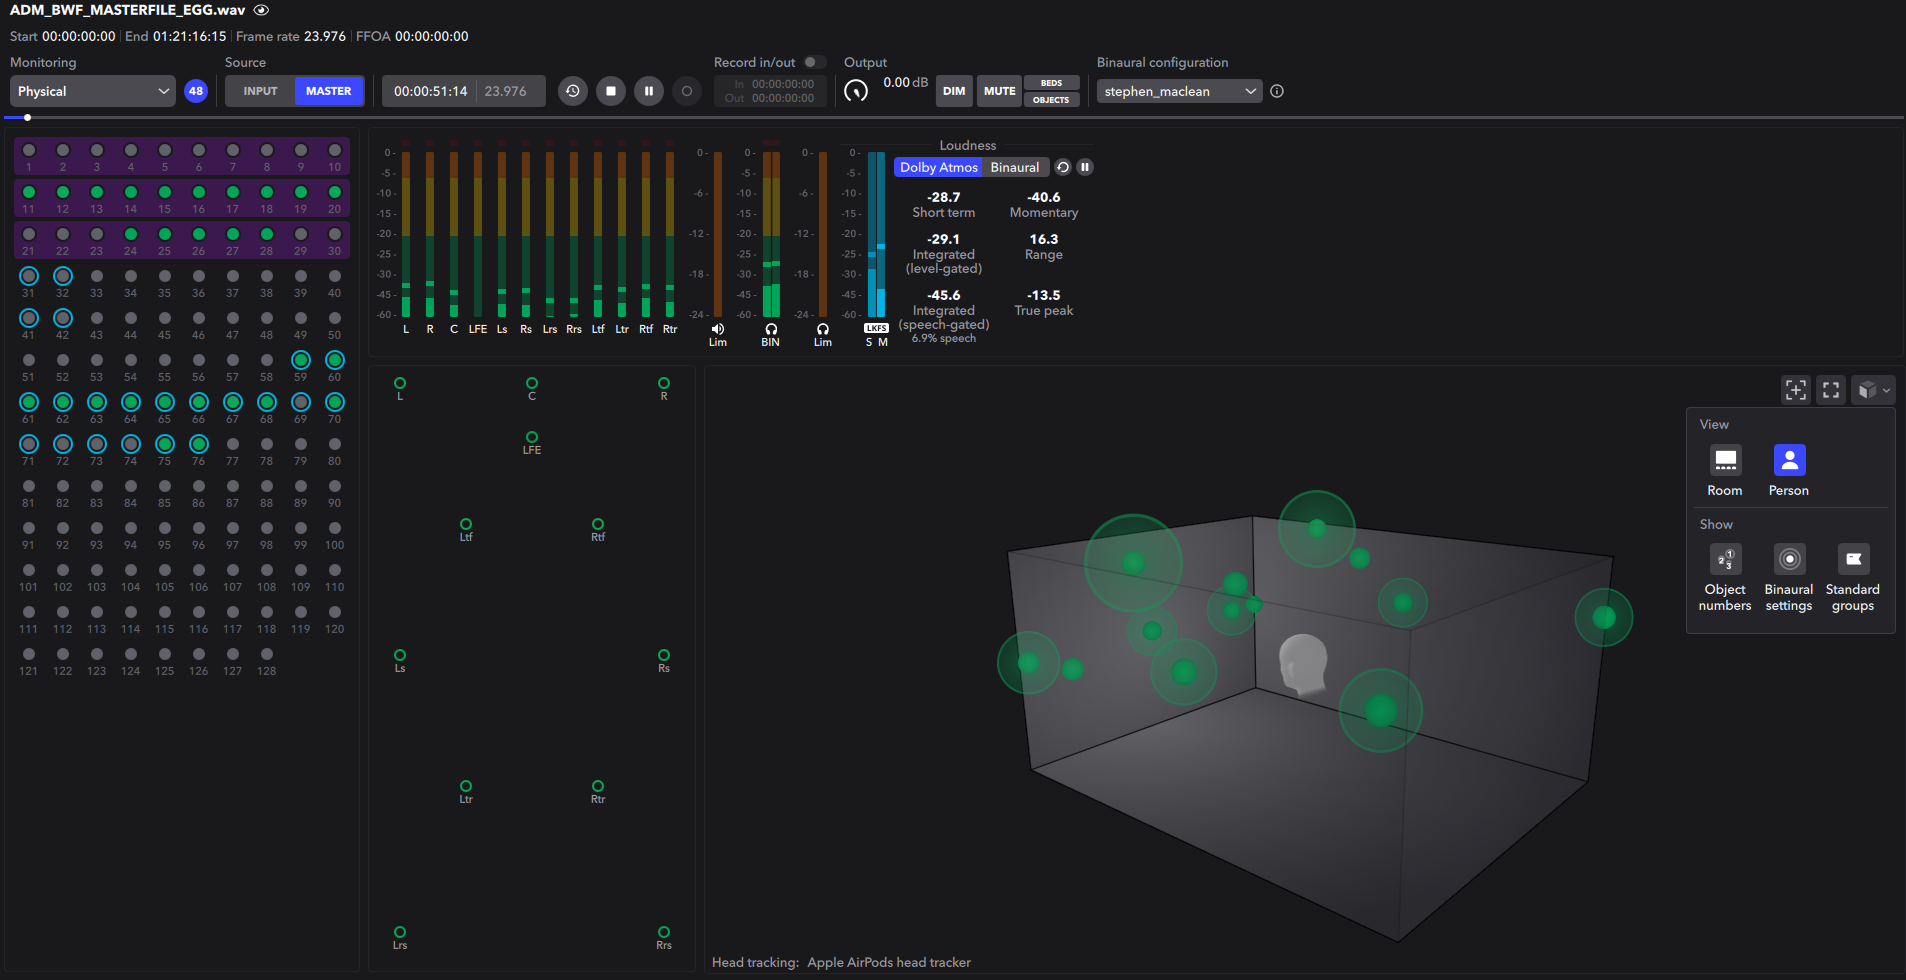1906x980 pixels.
Task: Open the Physical monitoring dropdown
Action: click(92, 91)
